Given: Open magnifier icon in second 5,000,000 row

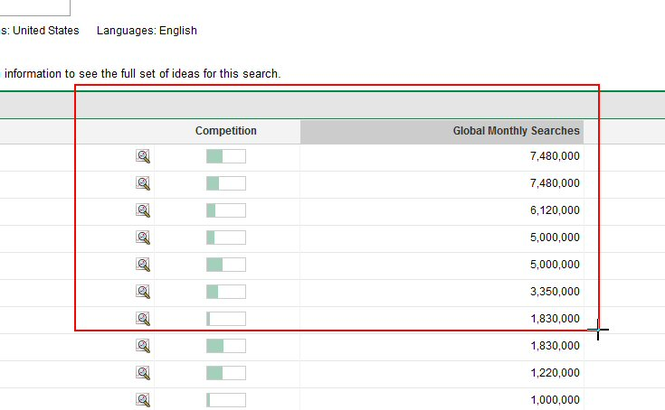Looking at the screenshot, I should point(143,264).
